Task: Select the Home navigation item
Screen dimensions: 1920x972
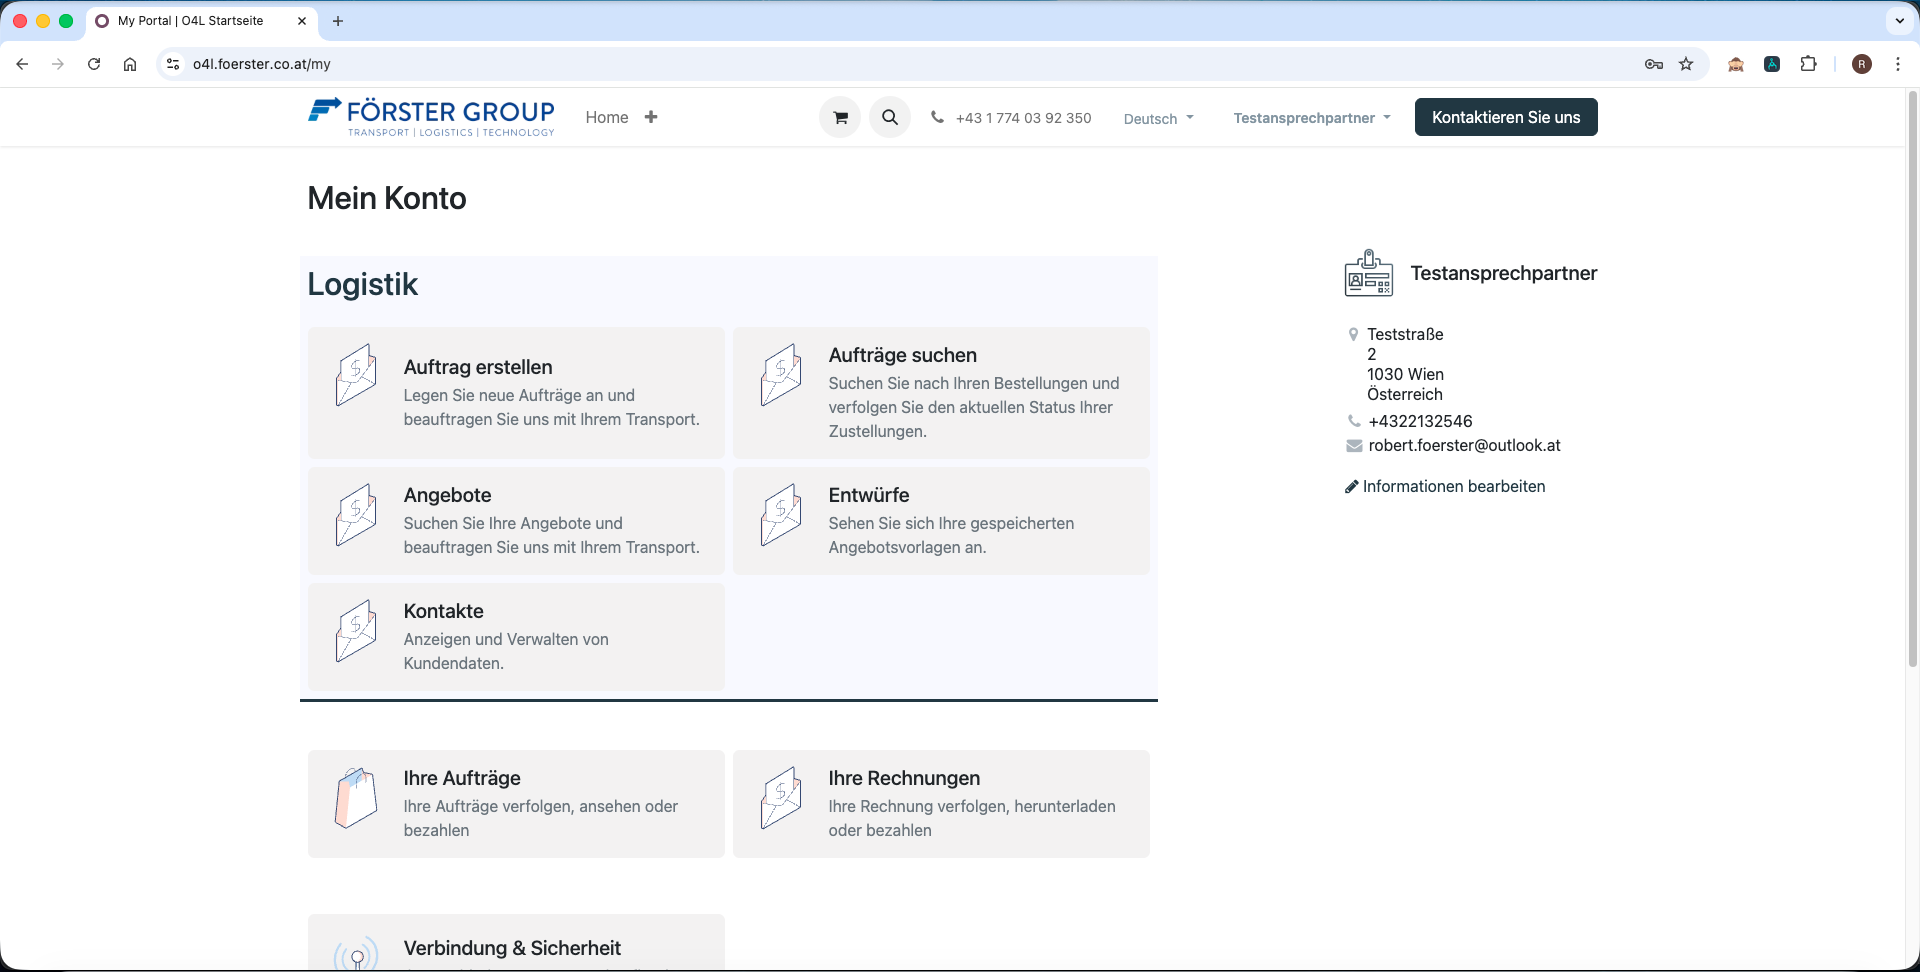Action: click(x=607, y=117)
